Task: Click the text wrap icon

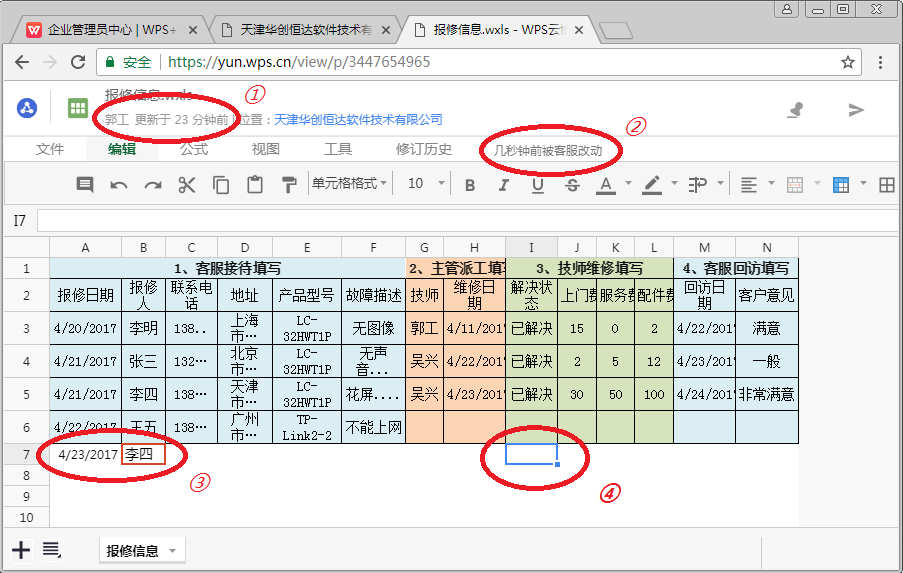Action: pyautogui.click(x=697, y=185)
